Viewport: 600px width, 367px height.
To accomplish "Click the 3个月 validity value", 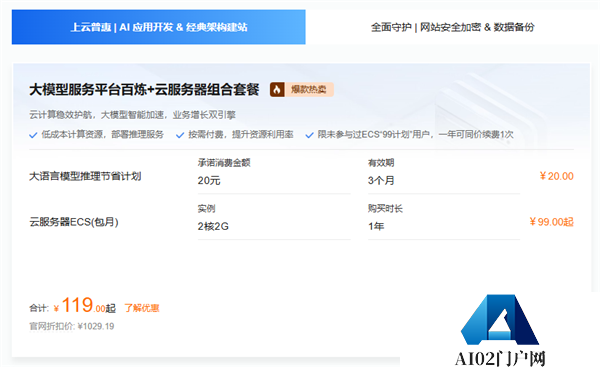I will (x=381, y=181).
